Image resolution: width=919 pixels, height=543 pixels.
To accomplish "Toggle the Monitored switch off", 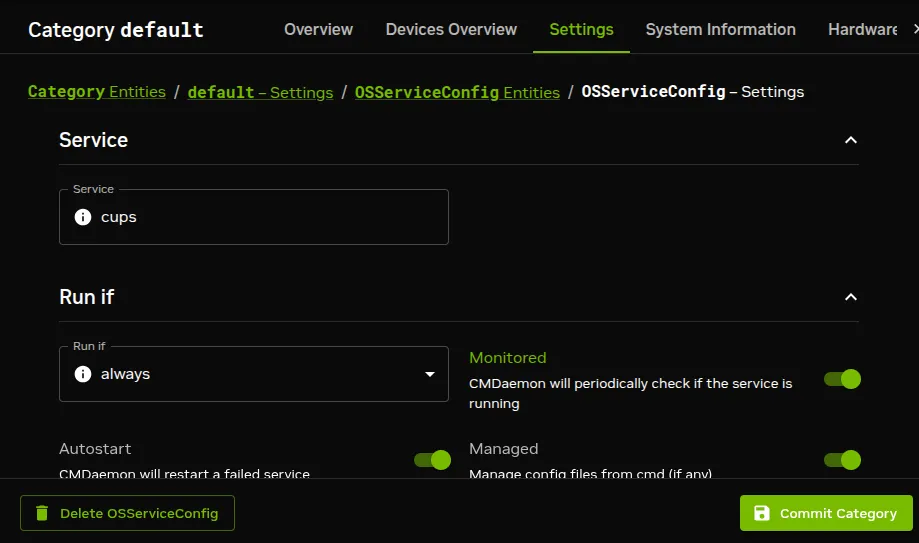I will [x=842, y=379].
